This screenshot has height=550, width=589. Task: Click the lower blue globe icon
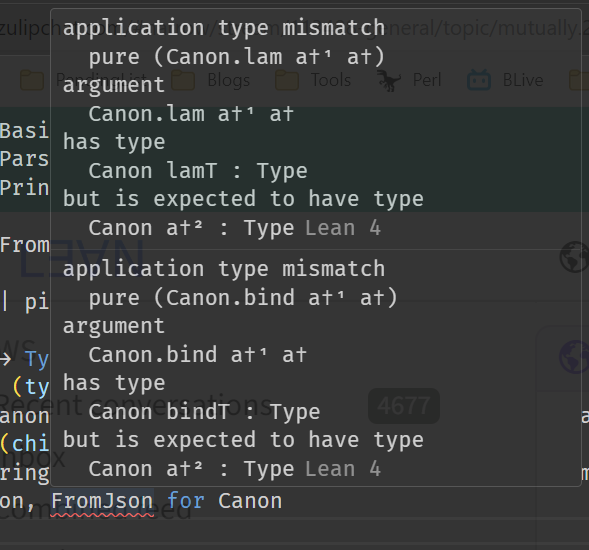point(574,357)
